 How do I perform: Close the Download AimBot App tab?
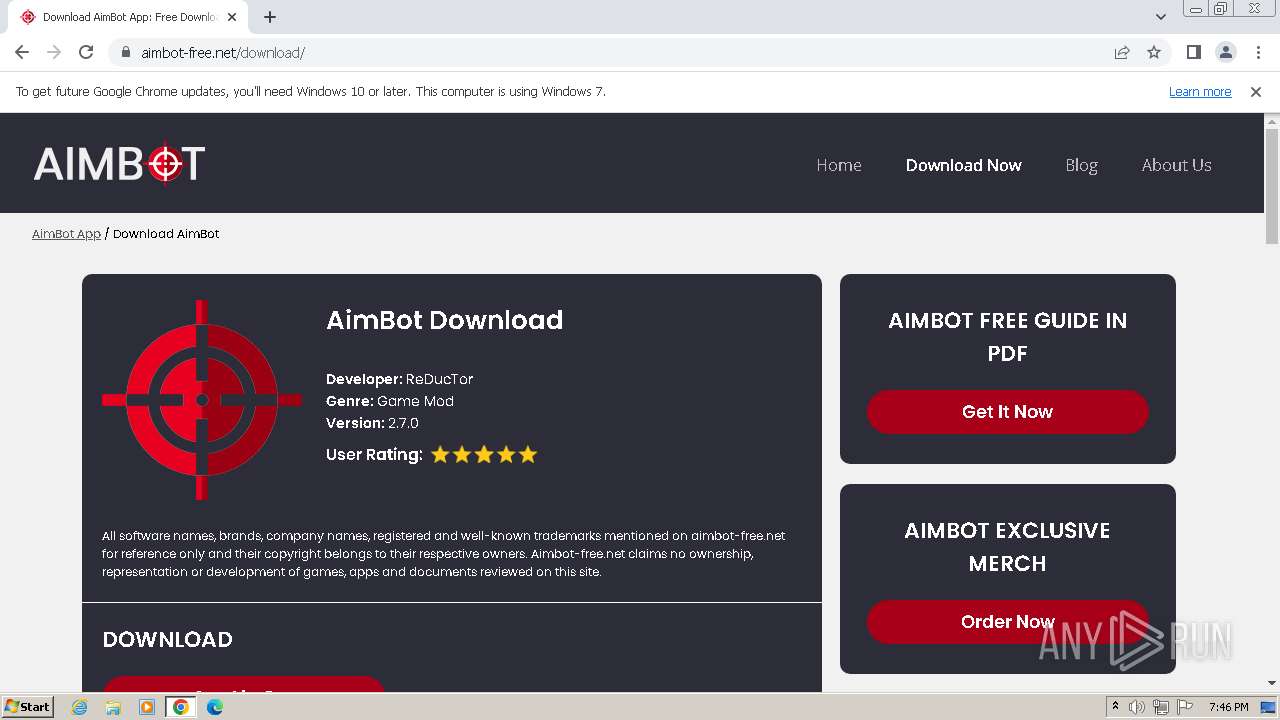[x=232, y=17]
